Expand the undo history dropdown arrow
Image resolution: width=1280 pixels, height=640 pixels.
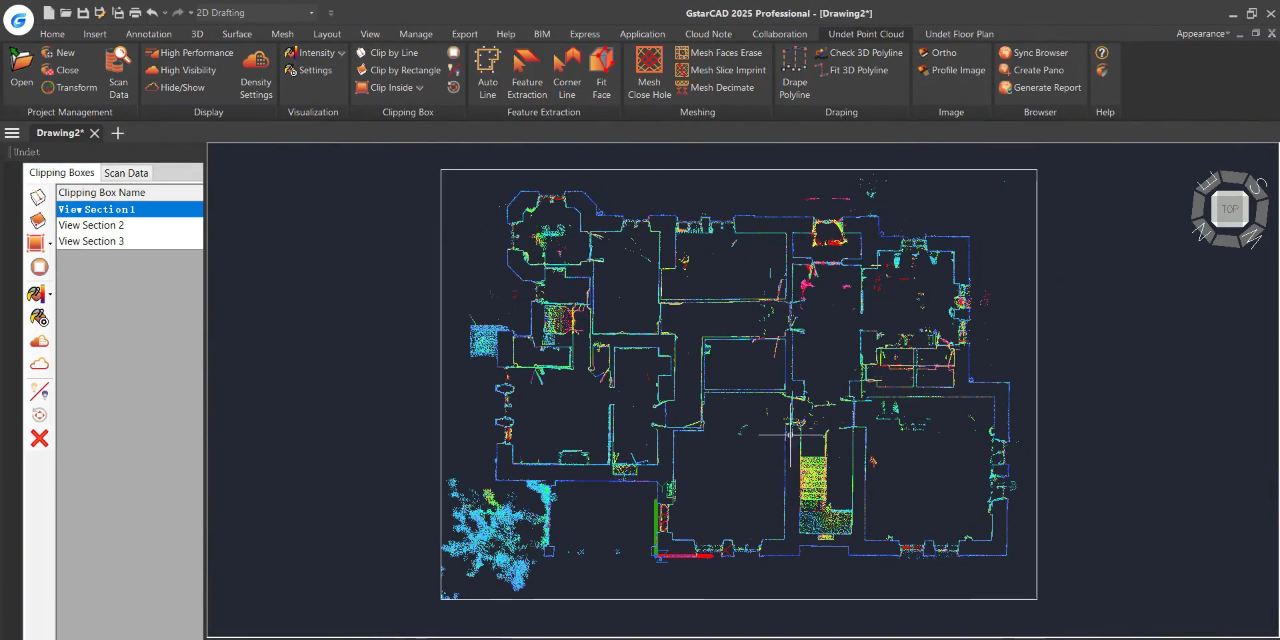click(x=164, y=13)
